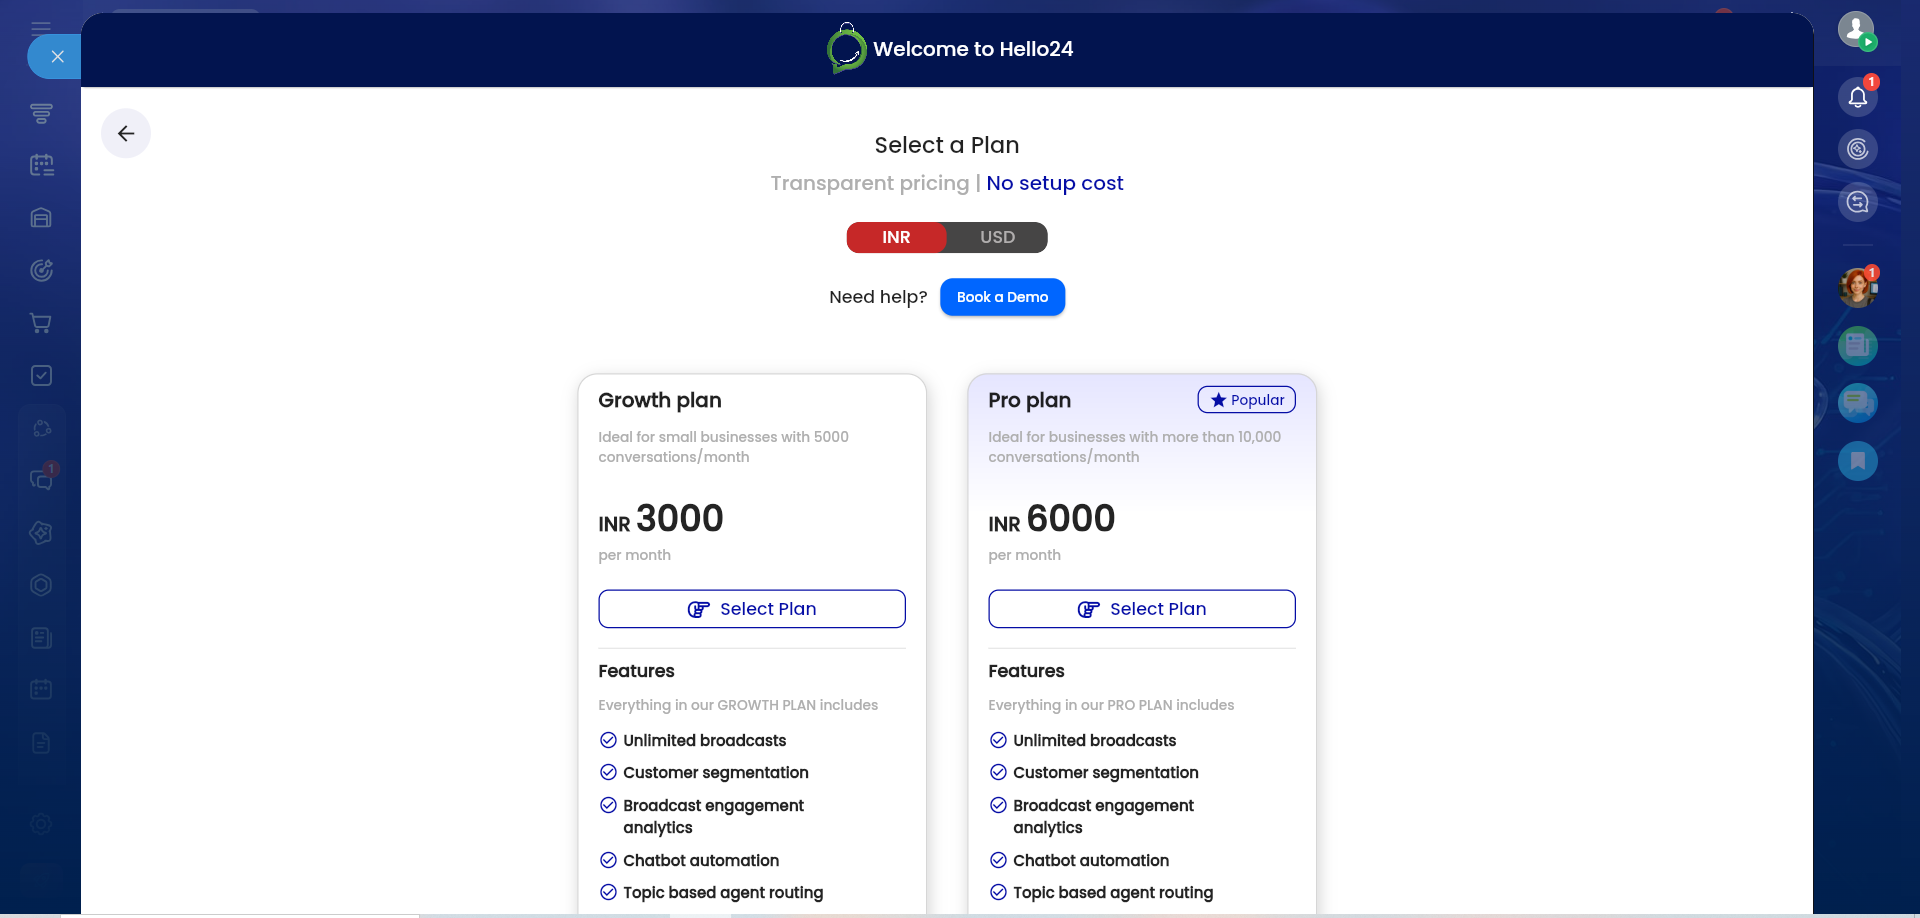Open the hexagon icon in left sidebar
1920x918 pixels.
click(41, 585)
